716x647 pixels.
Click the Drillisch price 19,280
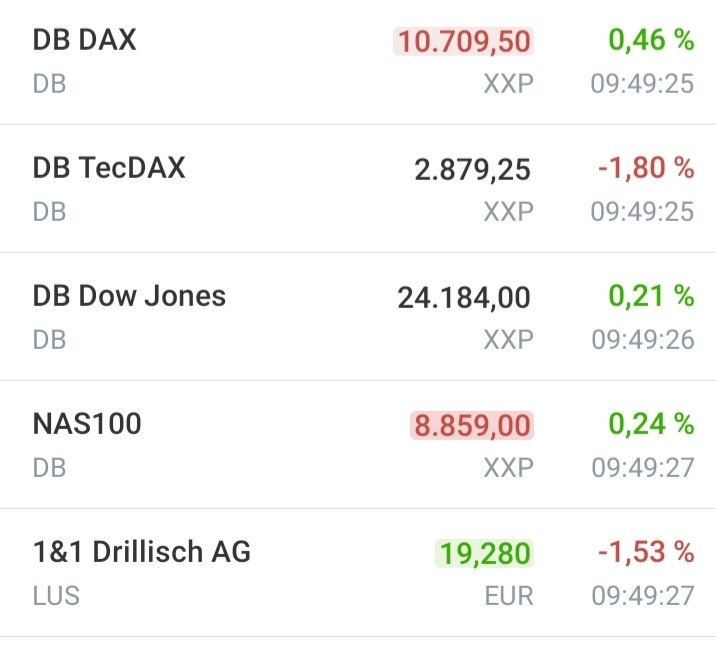tap(485, 553)
